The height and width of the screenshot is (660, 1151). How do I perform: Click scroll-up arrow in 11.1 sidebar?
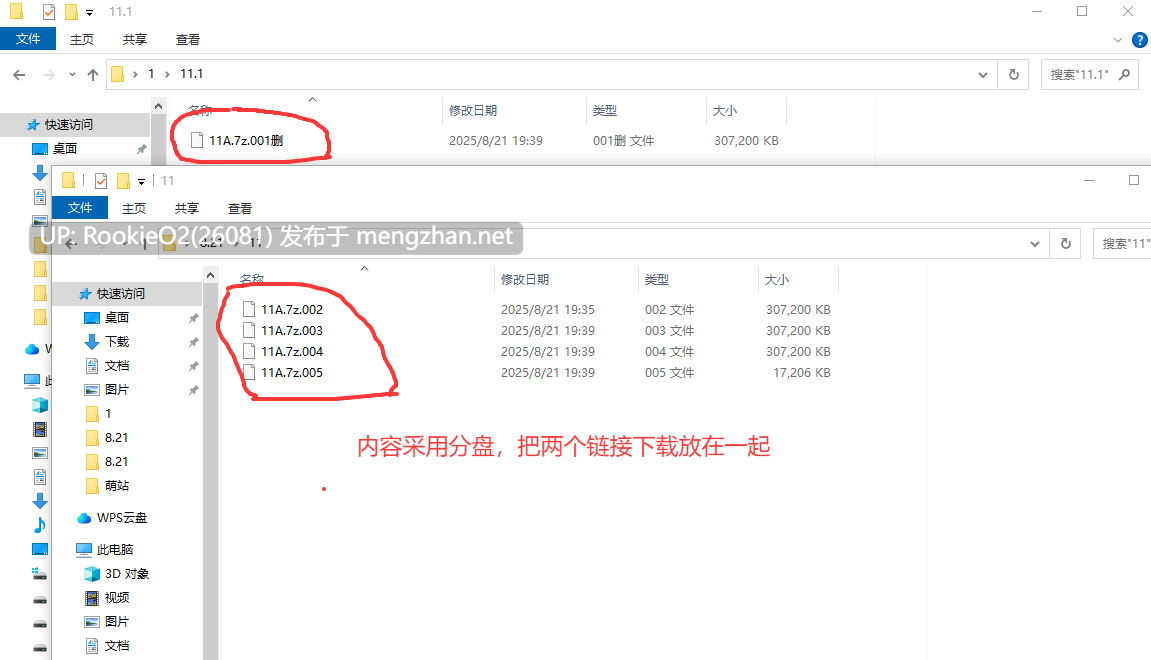[159, 107]
